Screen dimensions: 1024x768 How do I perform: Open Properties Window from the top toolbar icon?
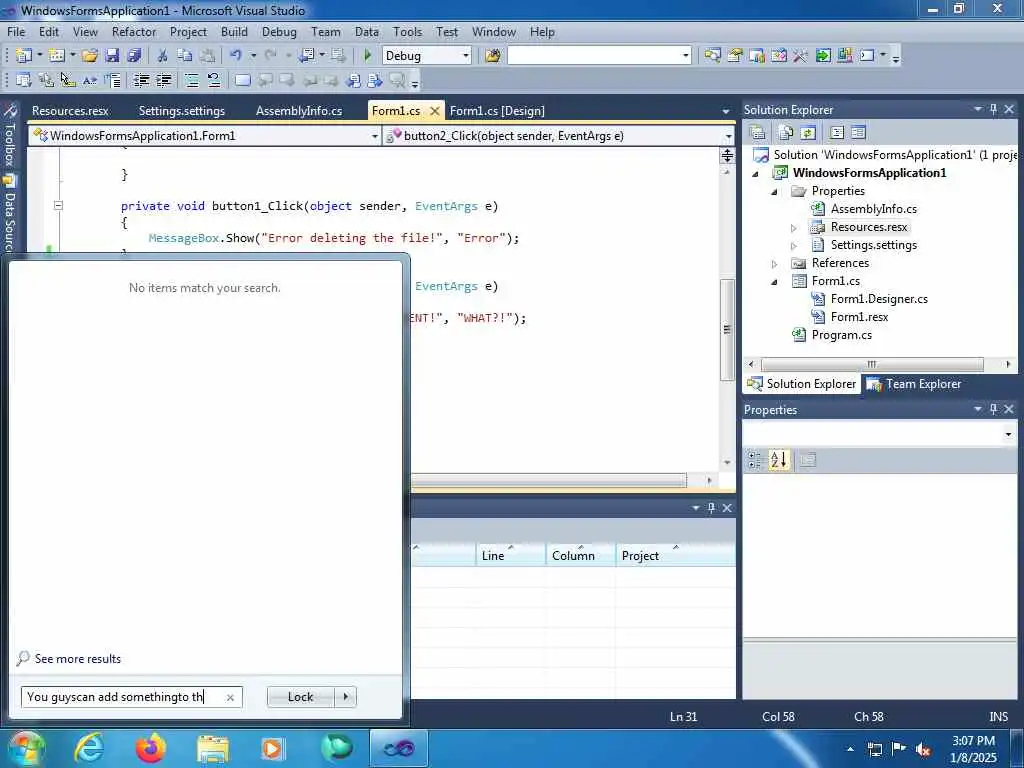click(x=735, y=56)
